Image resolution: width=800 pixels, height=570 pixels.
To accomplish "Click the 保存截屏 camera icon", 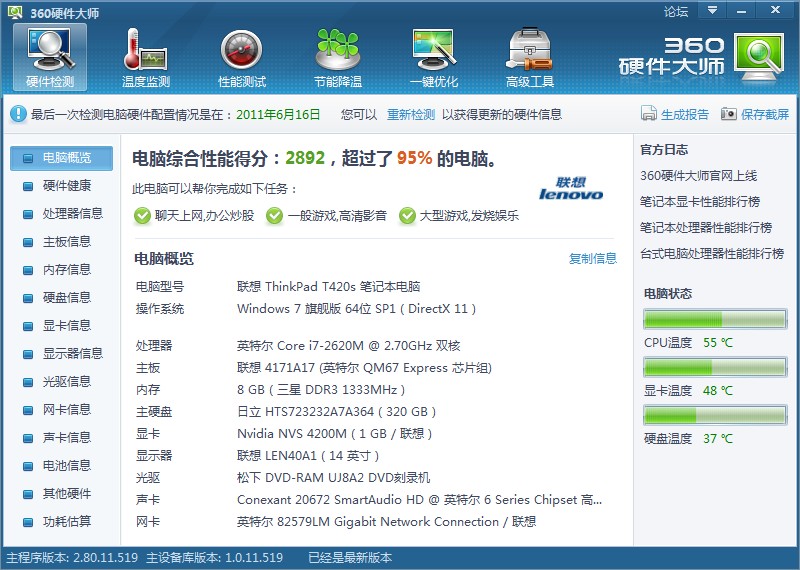I will [729, 113].
